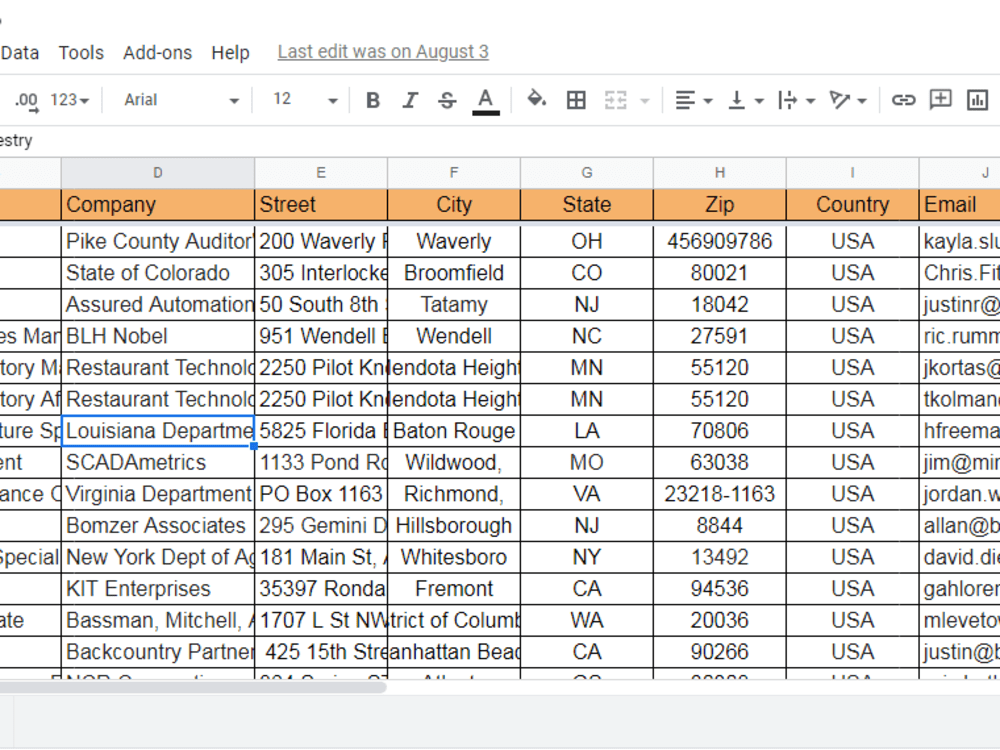This screenshot has height=750, width=1000.
Task: Select the 181 Main St street cell
Action: [x=321, y=557]
